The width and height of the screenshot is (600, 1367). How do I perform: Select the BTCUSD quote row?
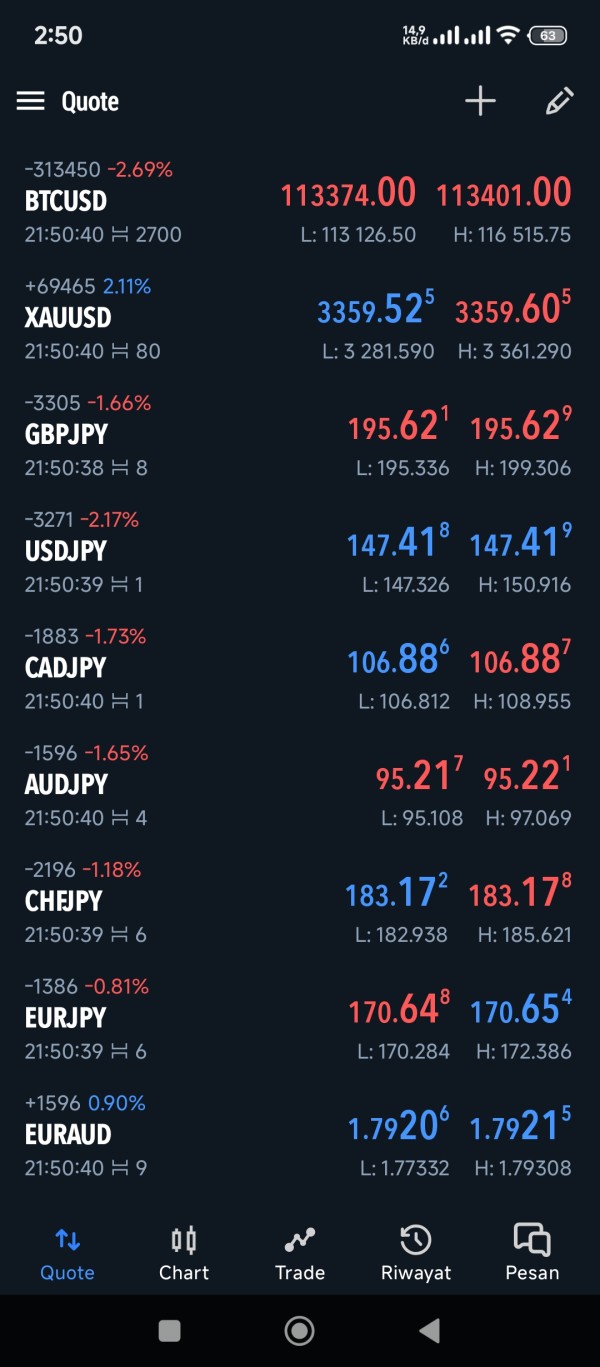tap(66, 201)
